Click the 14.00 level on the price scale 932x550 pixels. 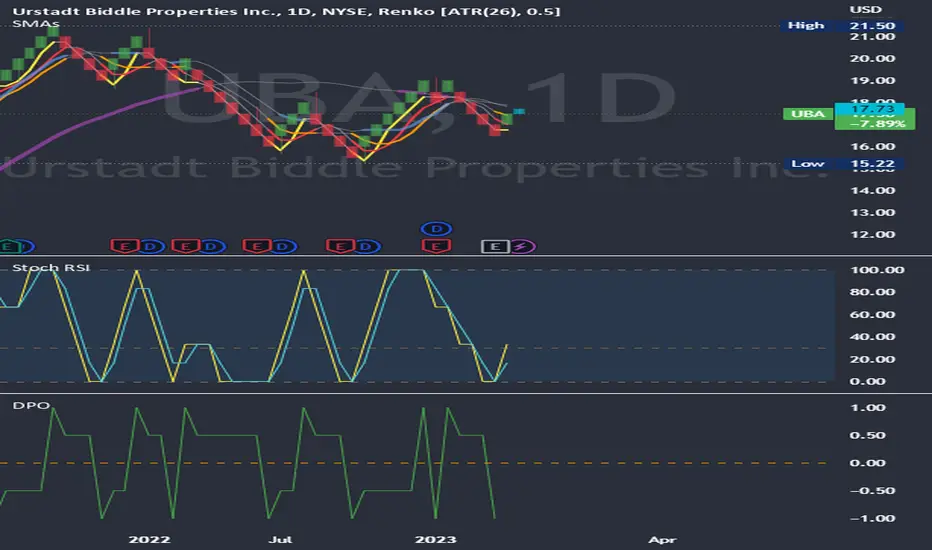[873, 190]
